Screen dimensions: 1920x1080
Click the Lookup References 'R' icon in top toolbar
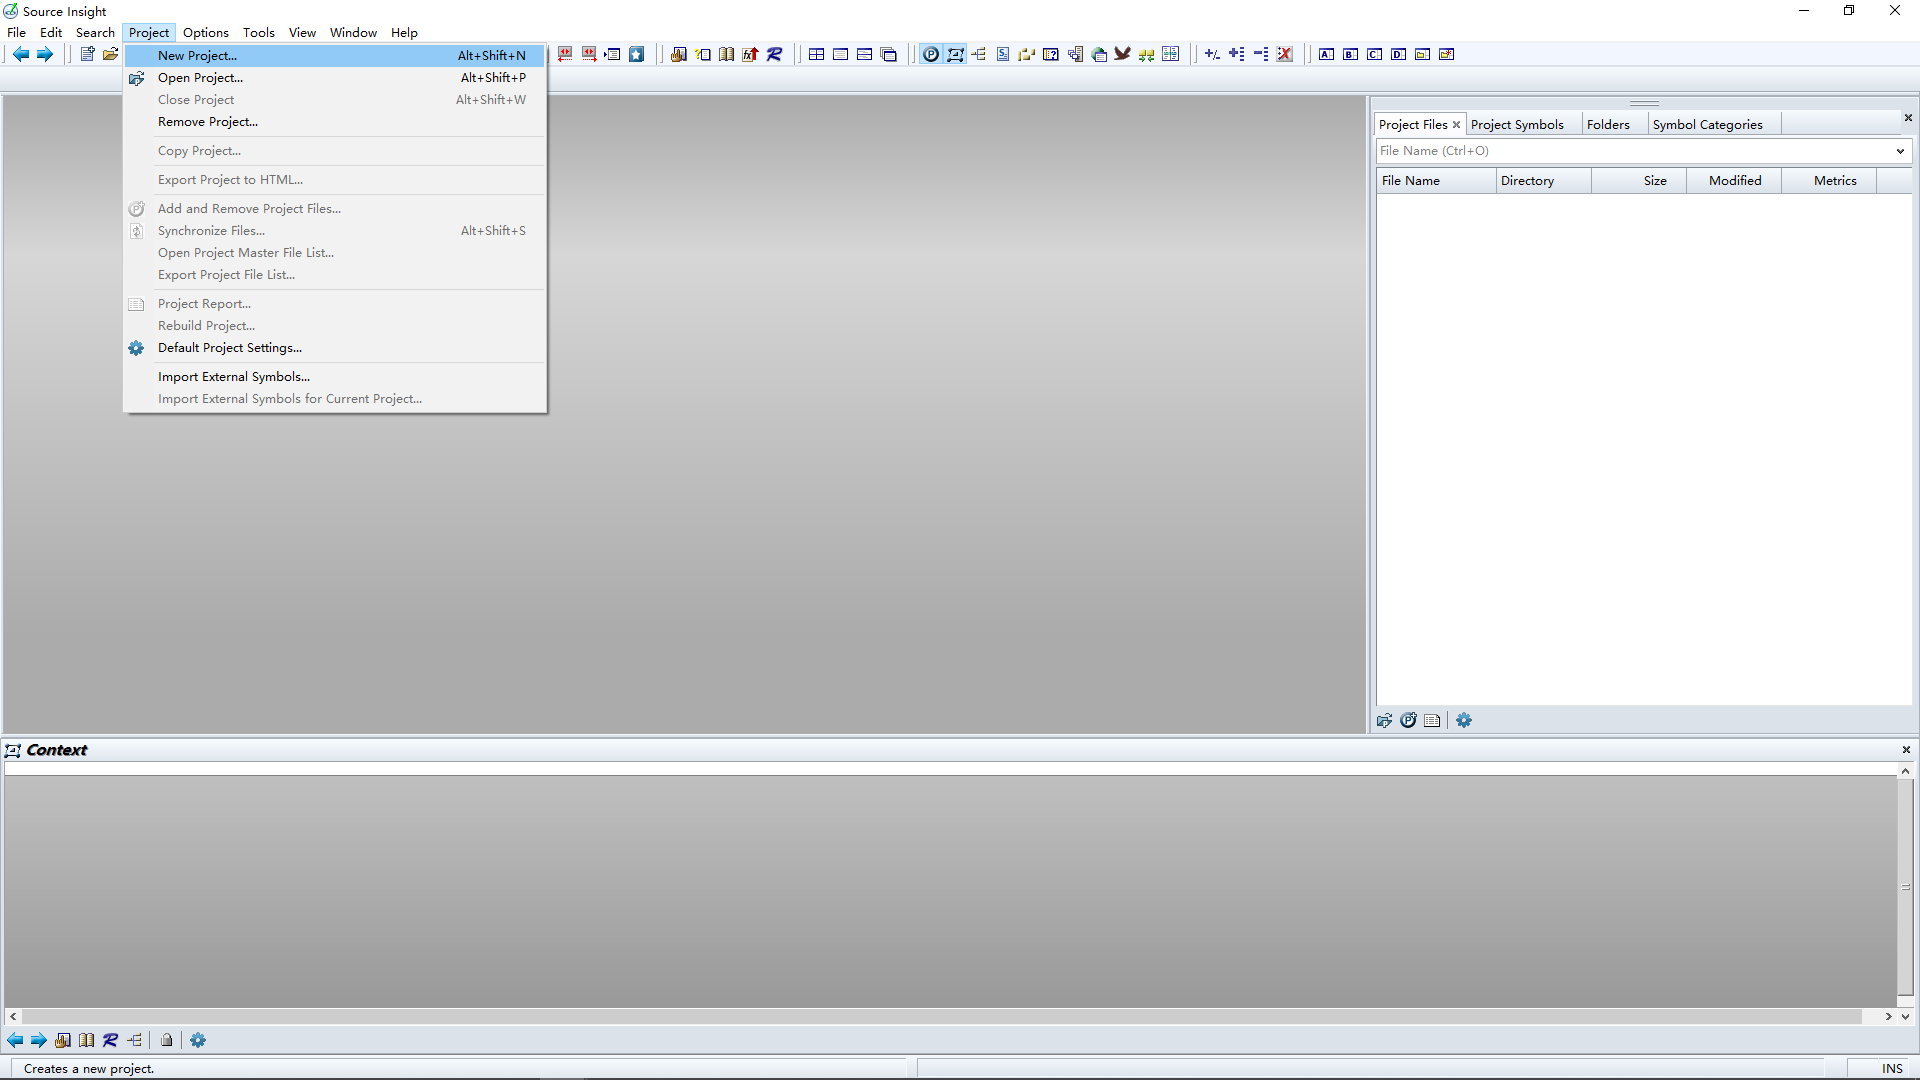(x=774, y=54)
